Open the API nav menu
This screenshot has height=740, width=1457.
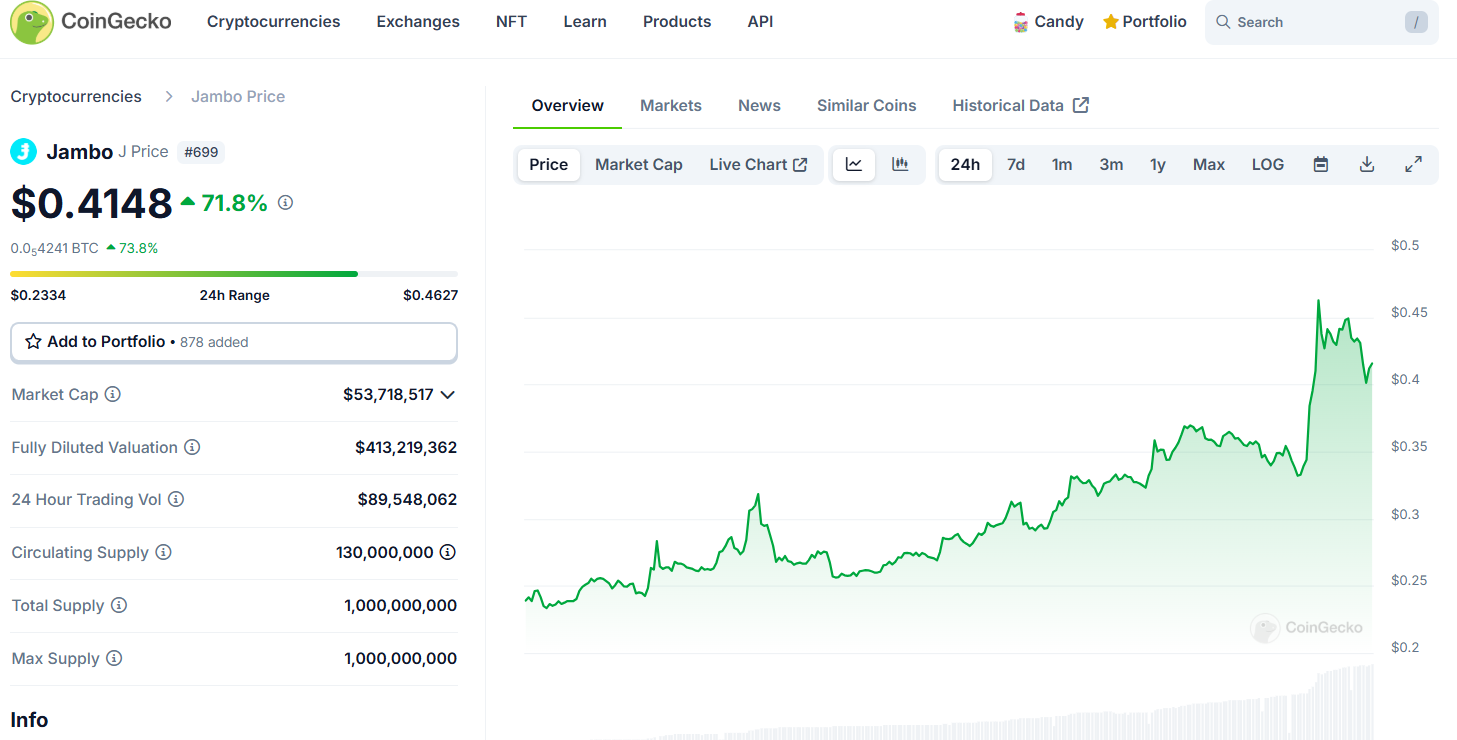760,22
